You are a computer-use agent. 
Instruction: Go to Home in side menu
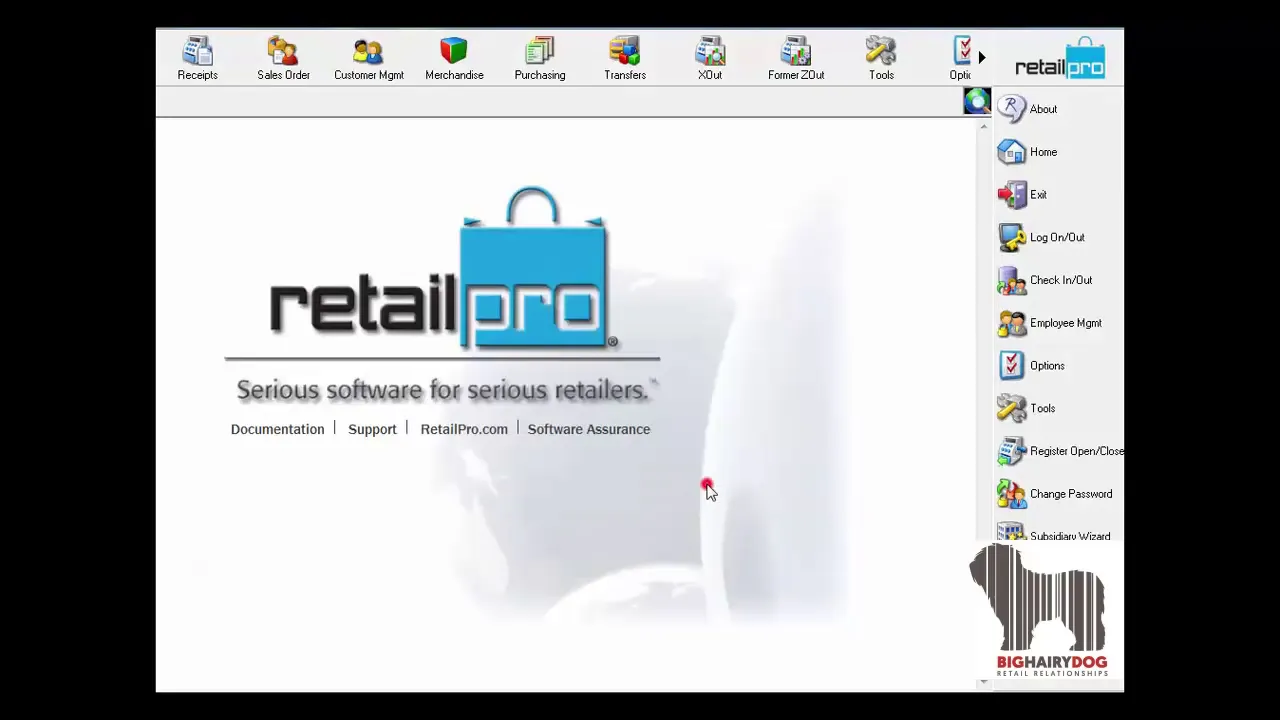1027,152
